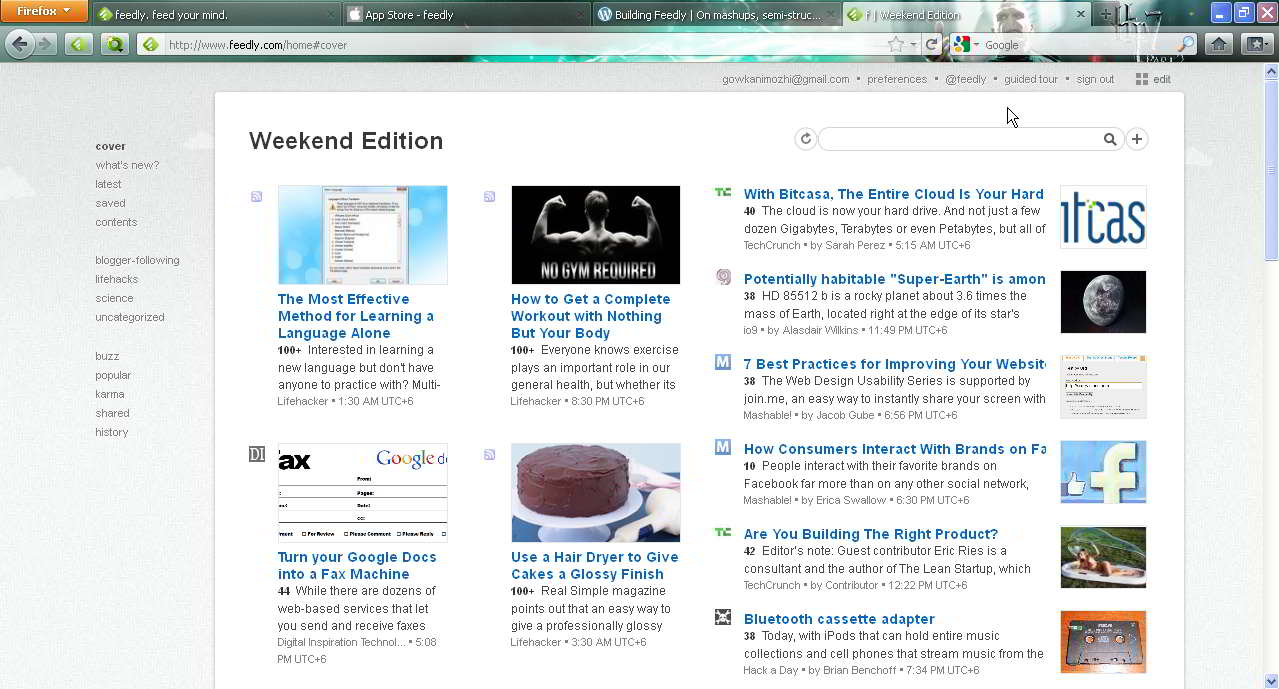This screenshot has height=689, width=1279.
Task: Select the 'Weekend Edition' browser tab
Action: [x=966, y=15]
